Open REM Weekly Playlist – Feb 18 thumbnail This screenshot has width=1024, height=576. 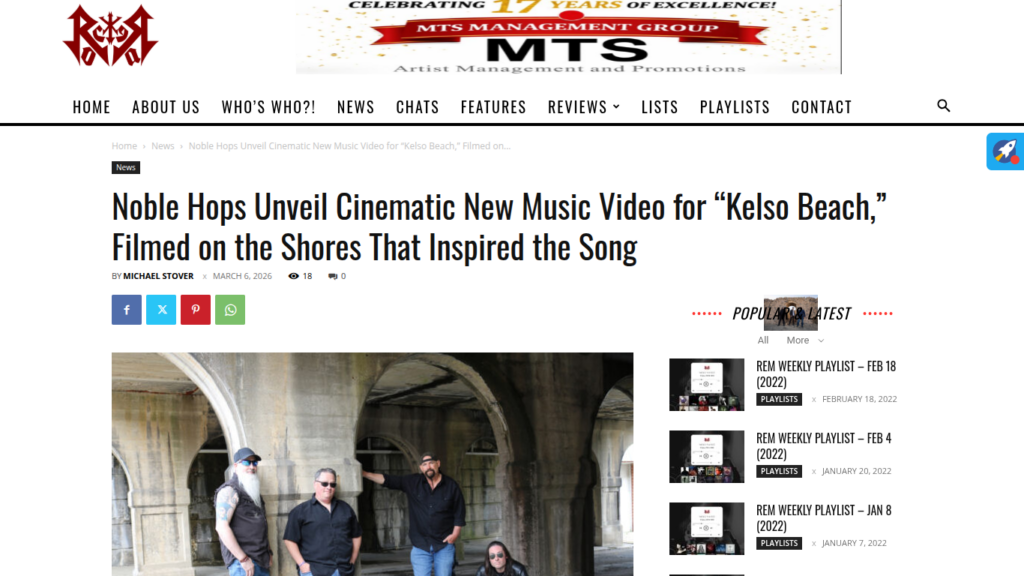pos(707,385)
